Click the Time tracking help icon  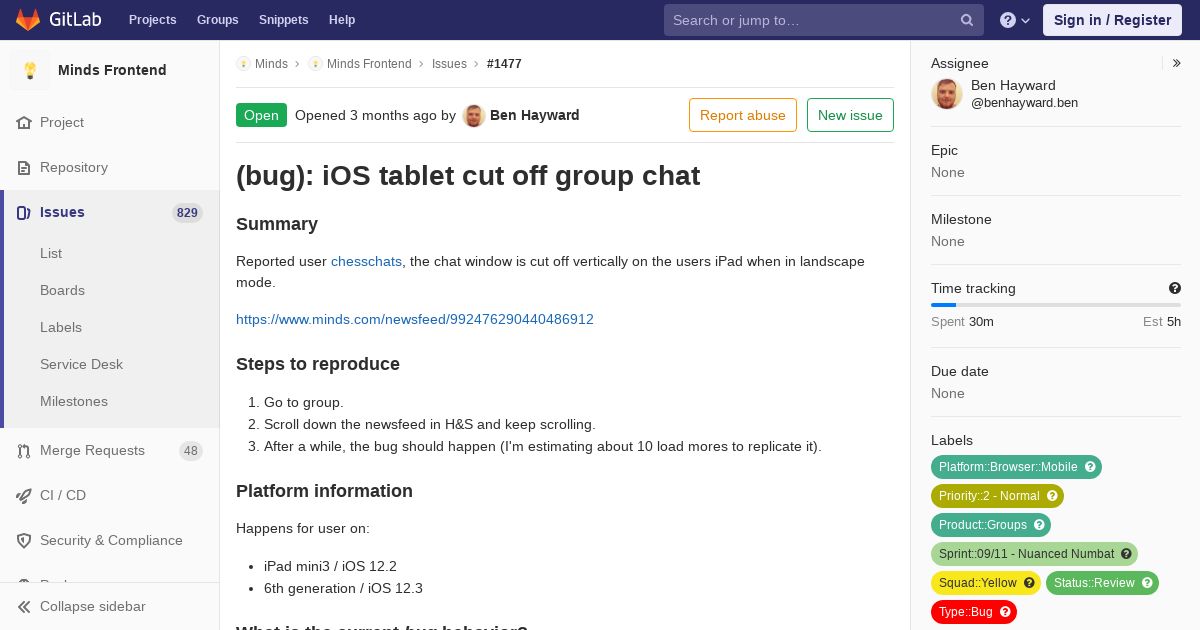(1175, 288)
